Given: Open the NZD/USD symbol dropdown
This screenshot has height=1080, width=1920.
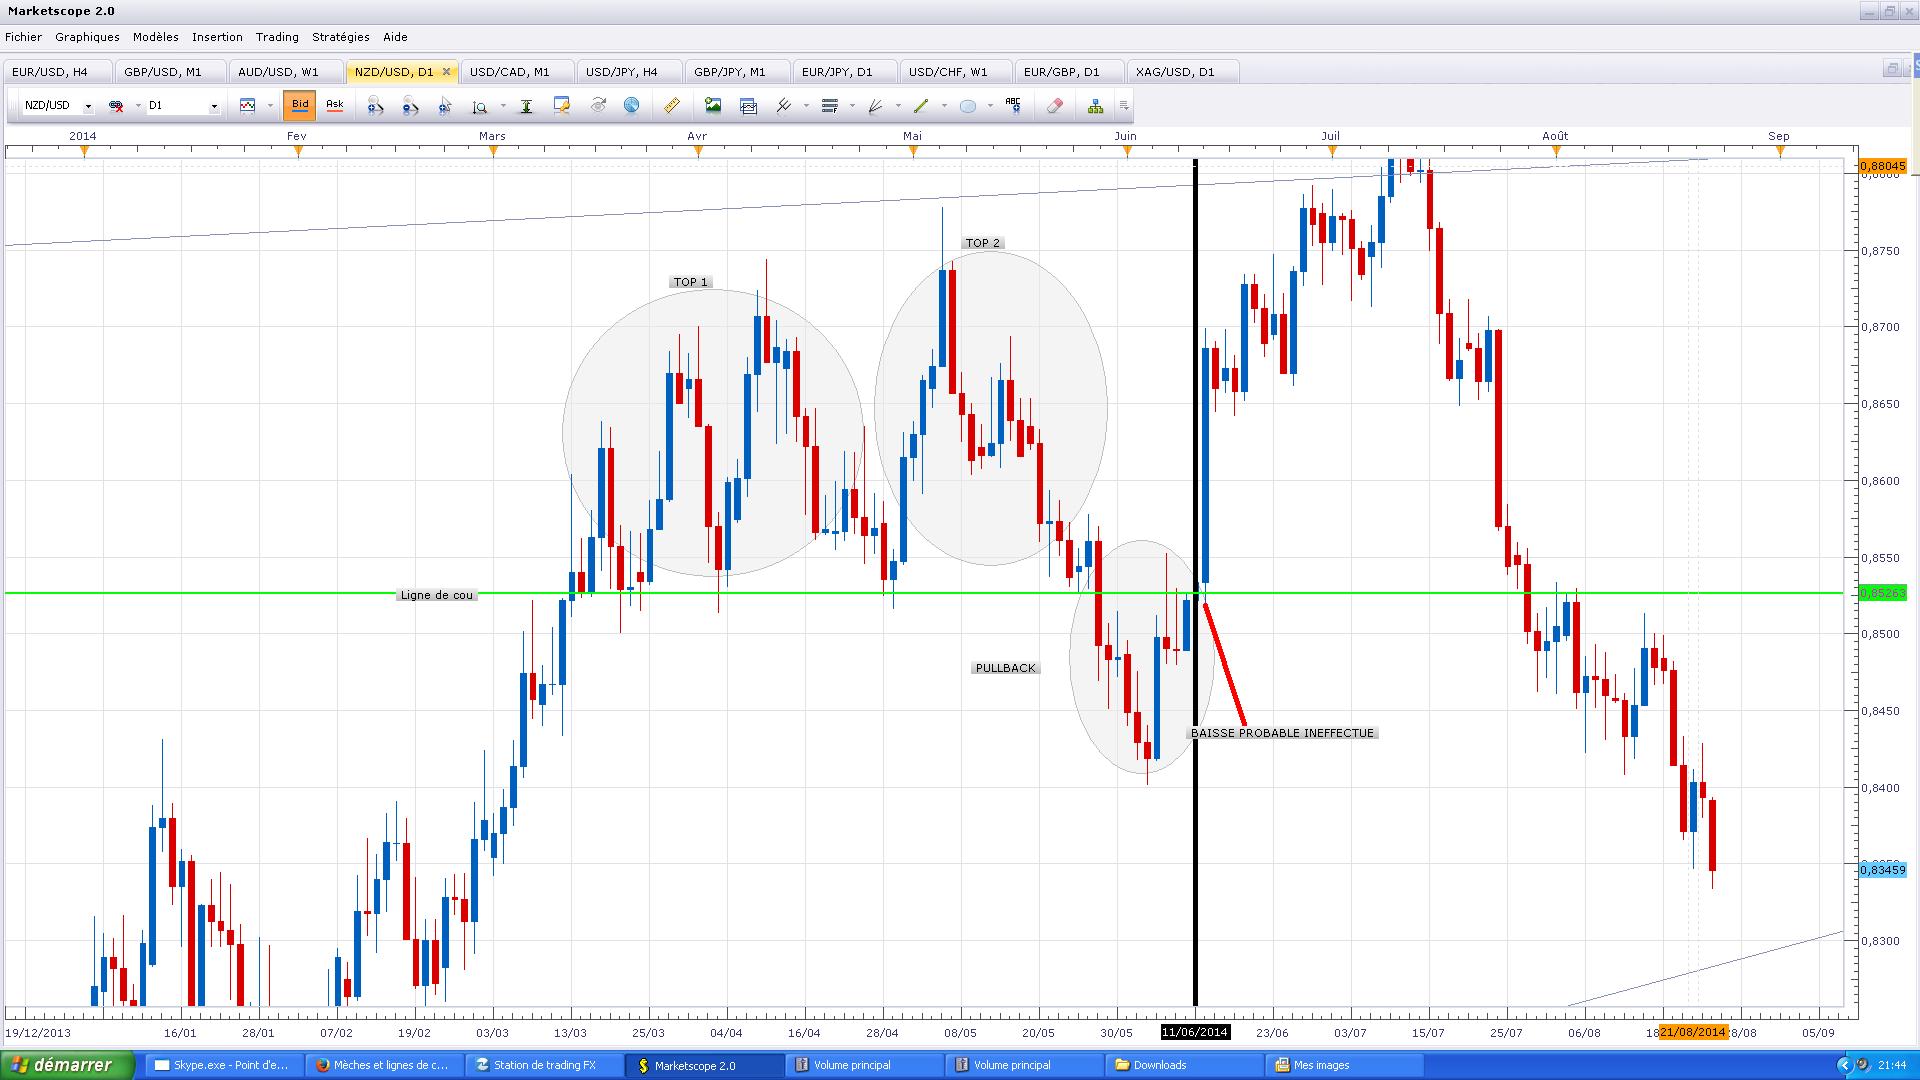Looking at the screenshot, I should [88, 106].
